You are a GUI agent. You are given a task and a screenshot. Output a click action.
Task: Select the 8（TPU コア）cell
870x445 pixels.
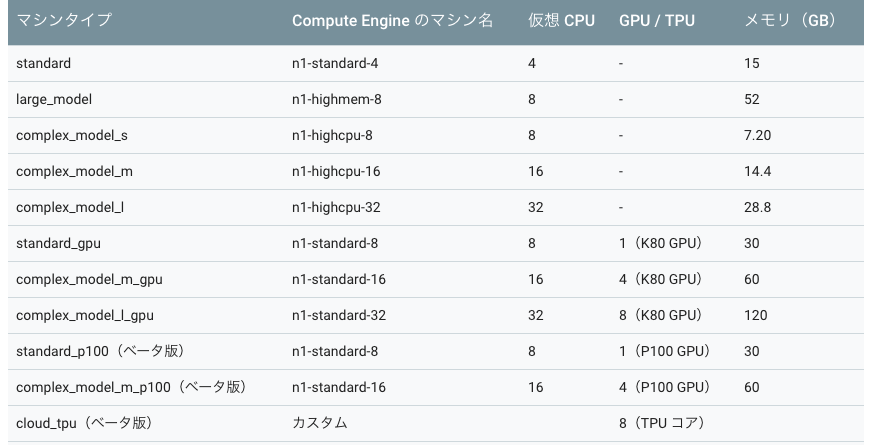click(x=662, y=423)
